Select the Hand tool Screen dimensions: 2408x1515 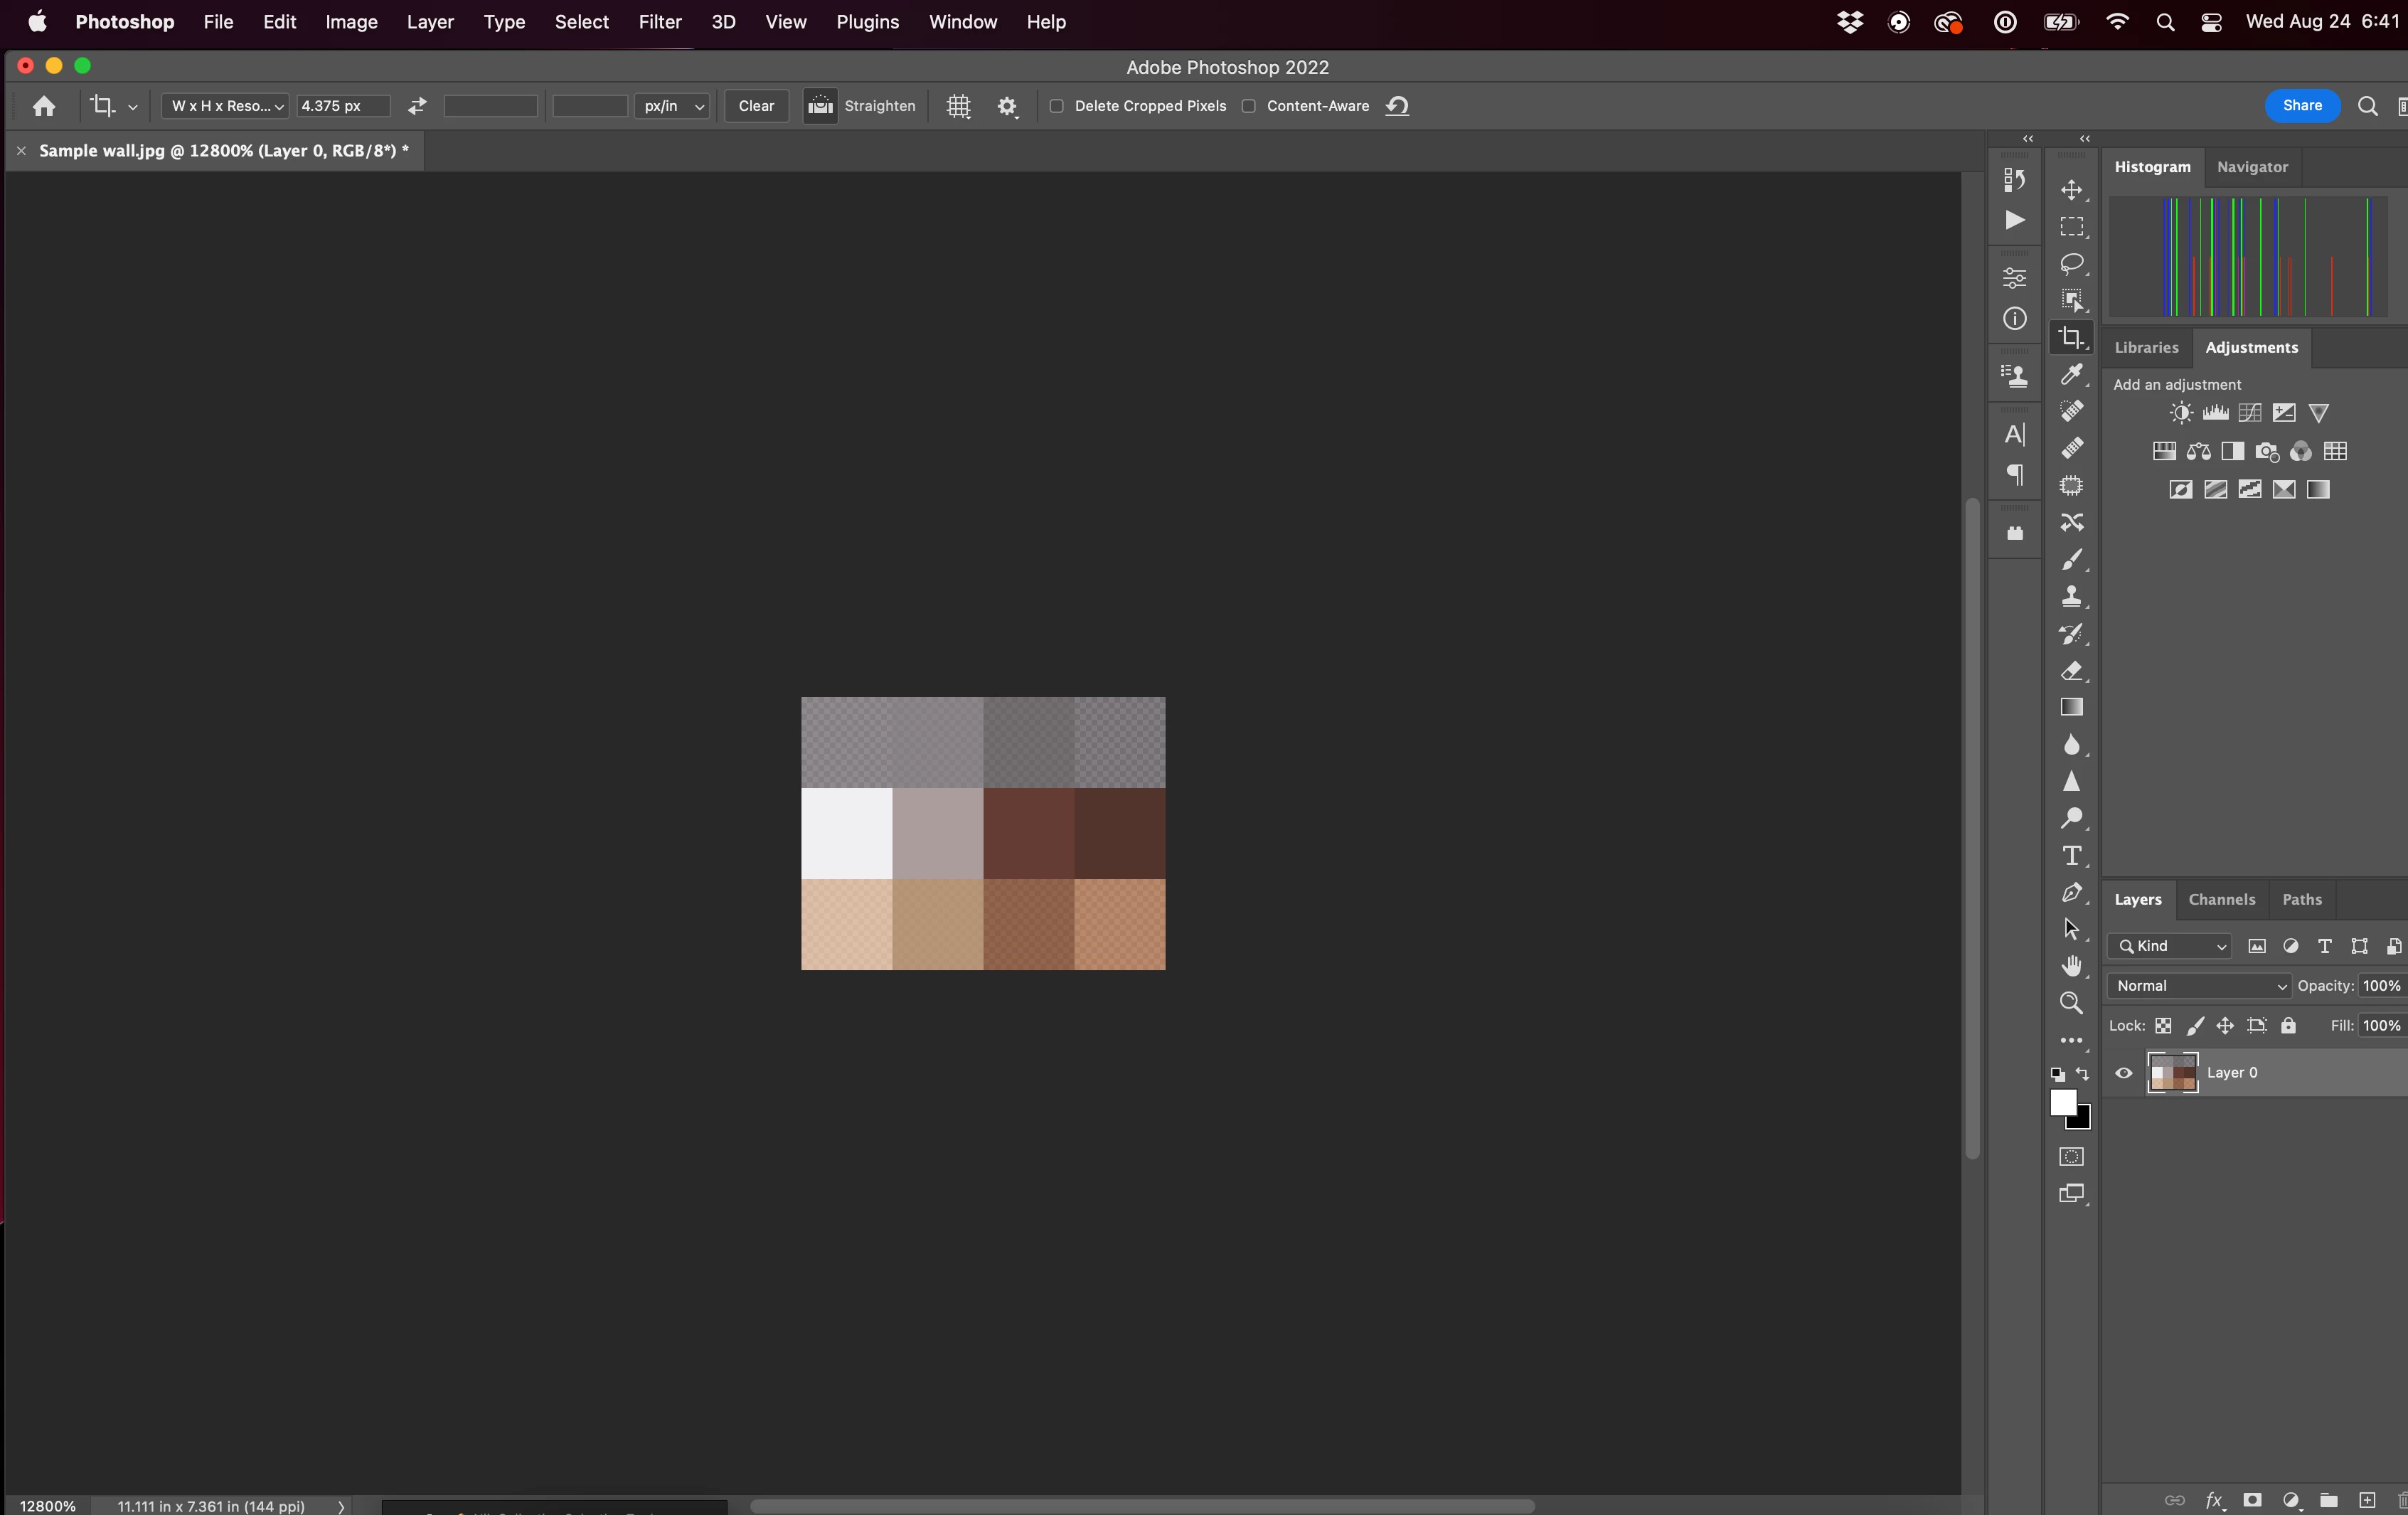tap(2071, 966)
